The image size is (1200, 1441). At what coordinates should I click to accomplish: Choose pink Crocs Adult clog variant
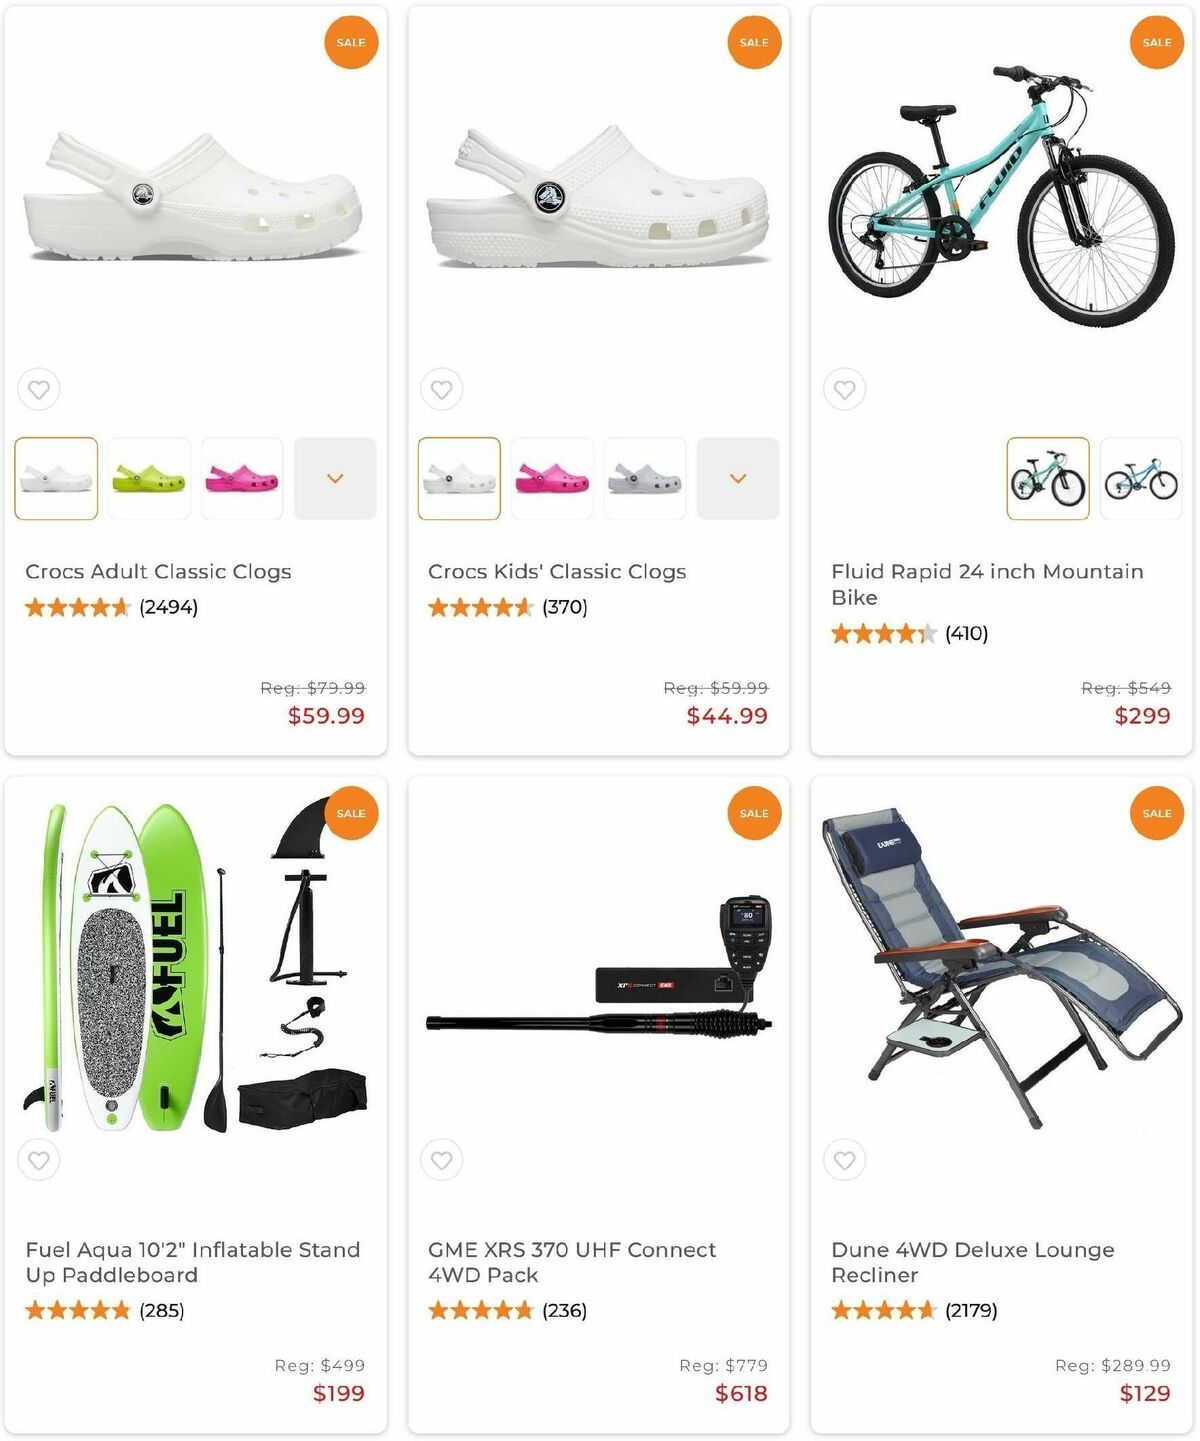[242, 478]
